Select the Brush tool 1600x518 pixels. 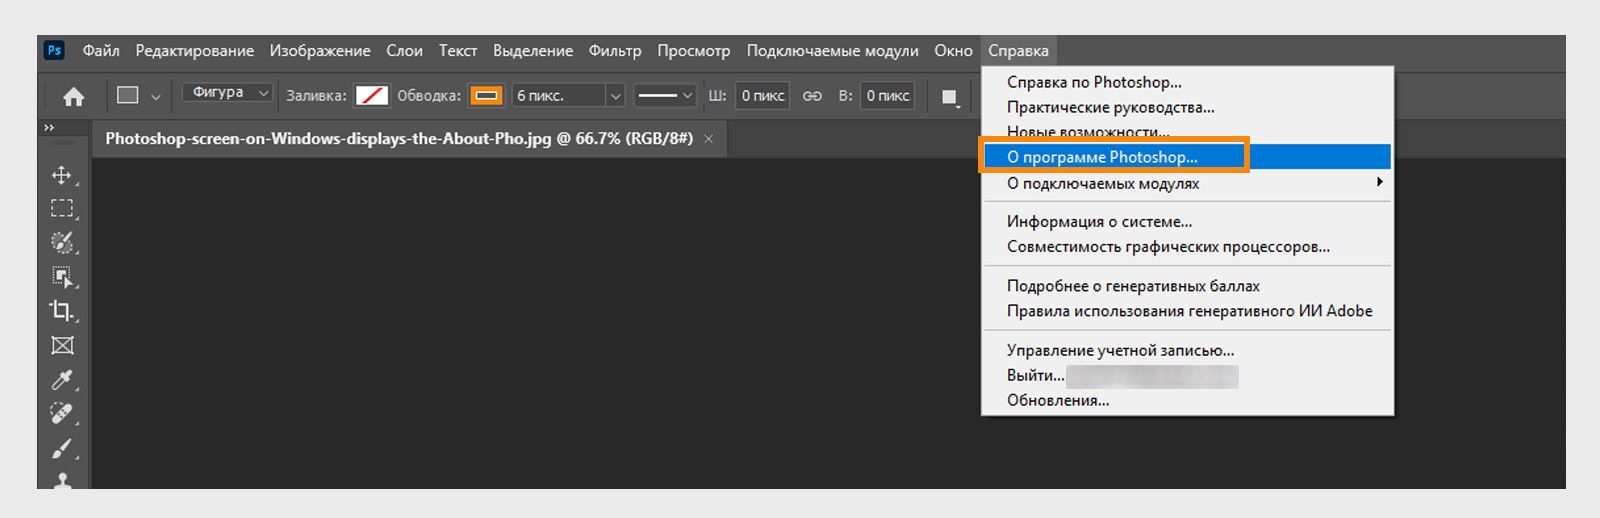[62, 448]
